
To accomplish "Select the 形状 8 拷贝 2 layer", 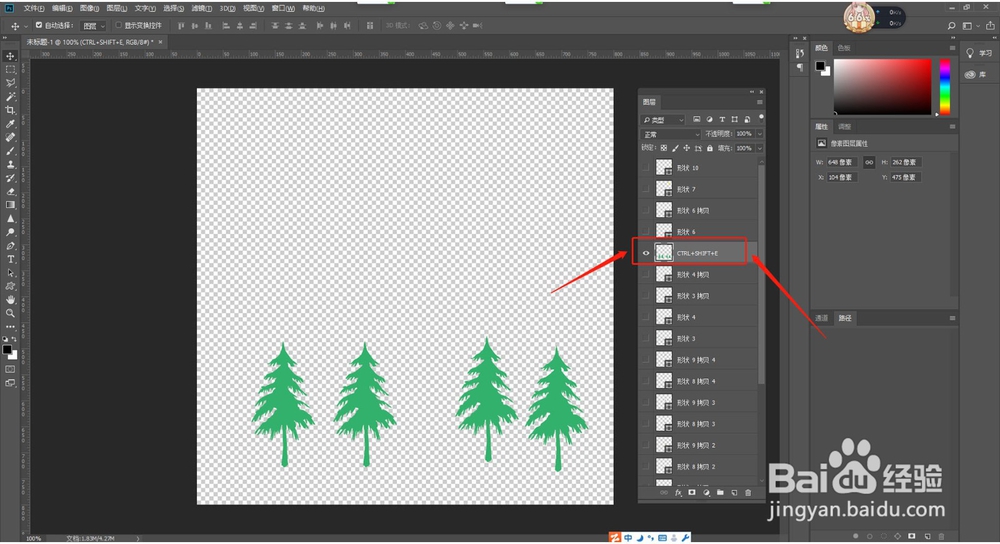I will click(x=698, y=466).
